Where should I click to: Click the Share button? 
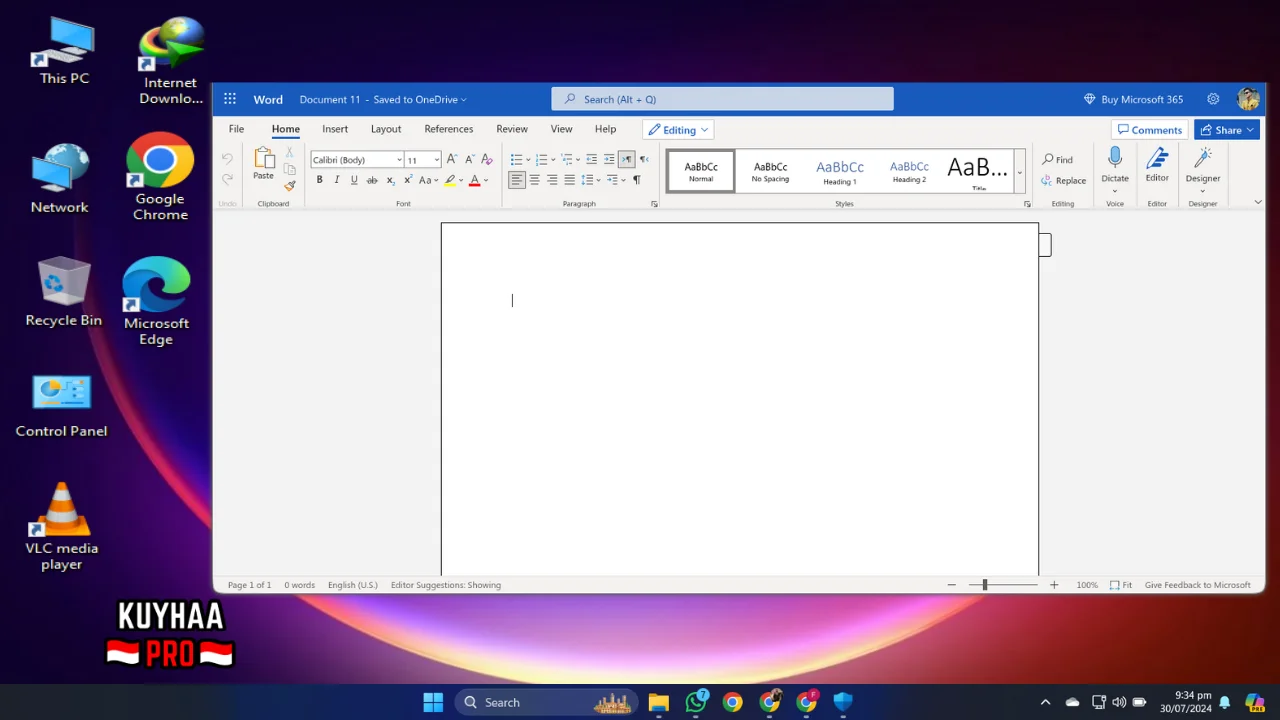click(1227, 130)
